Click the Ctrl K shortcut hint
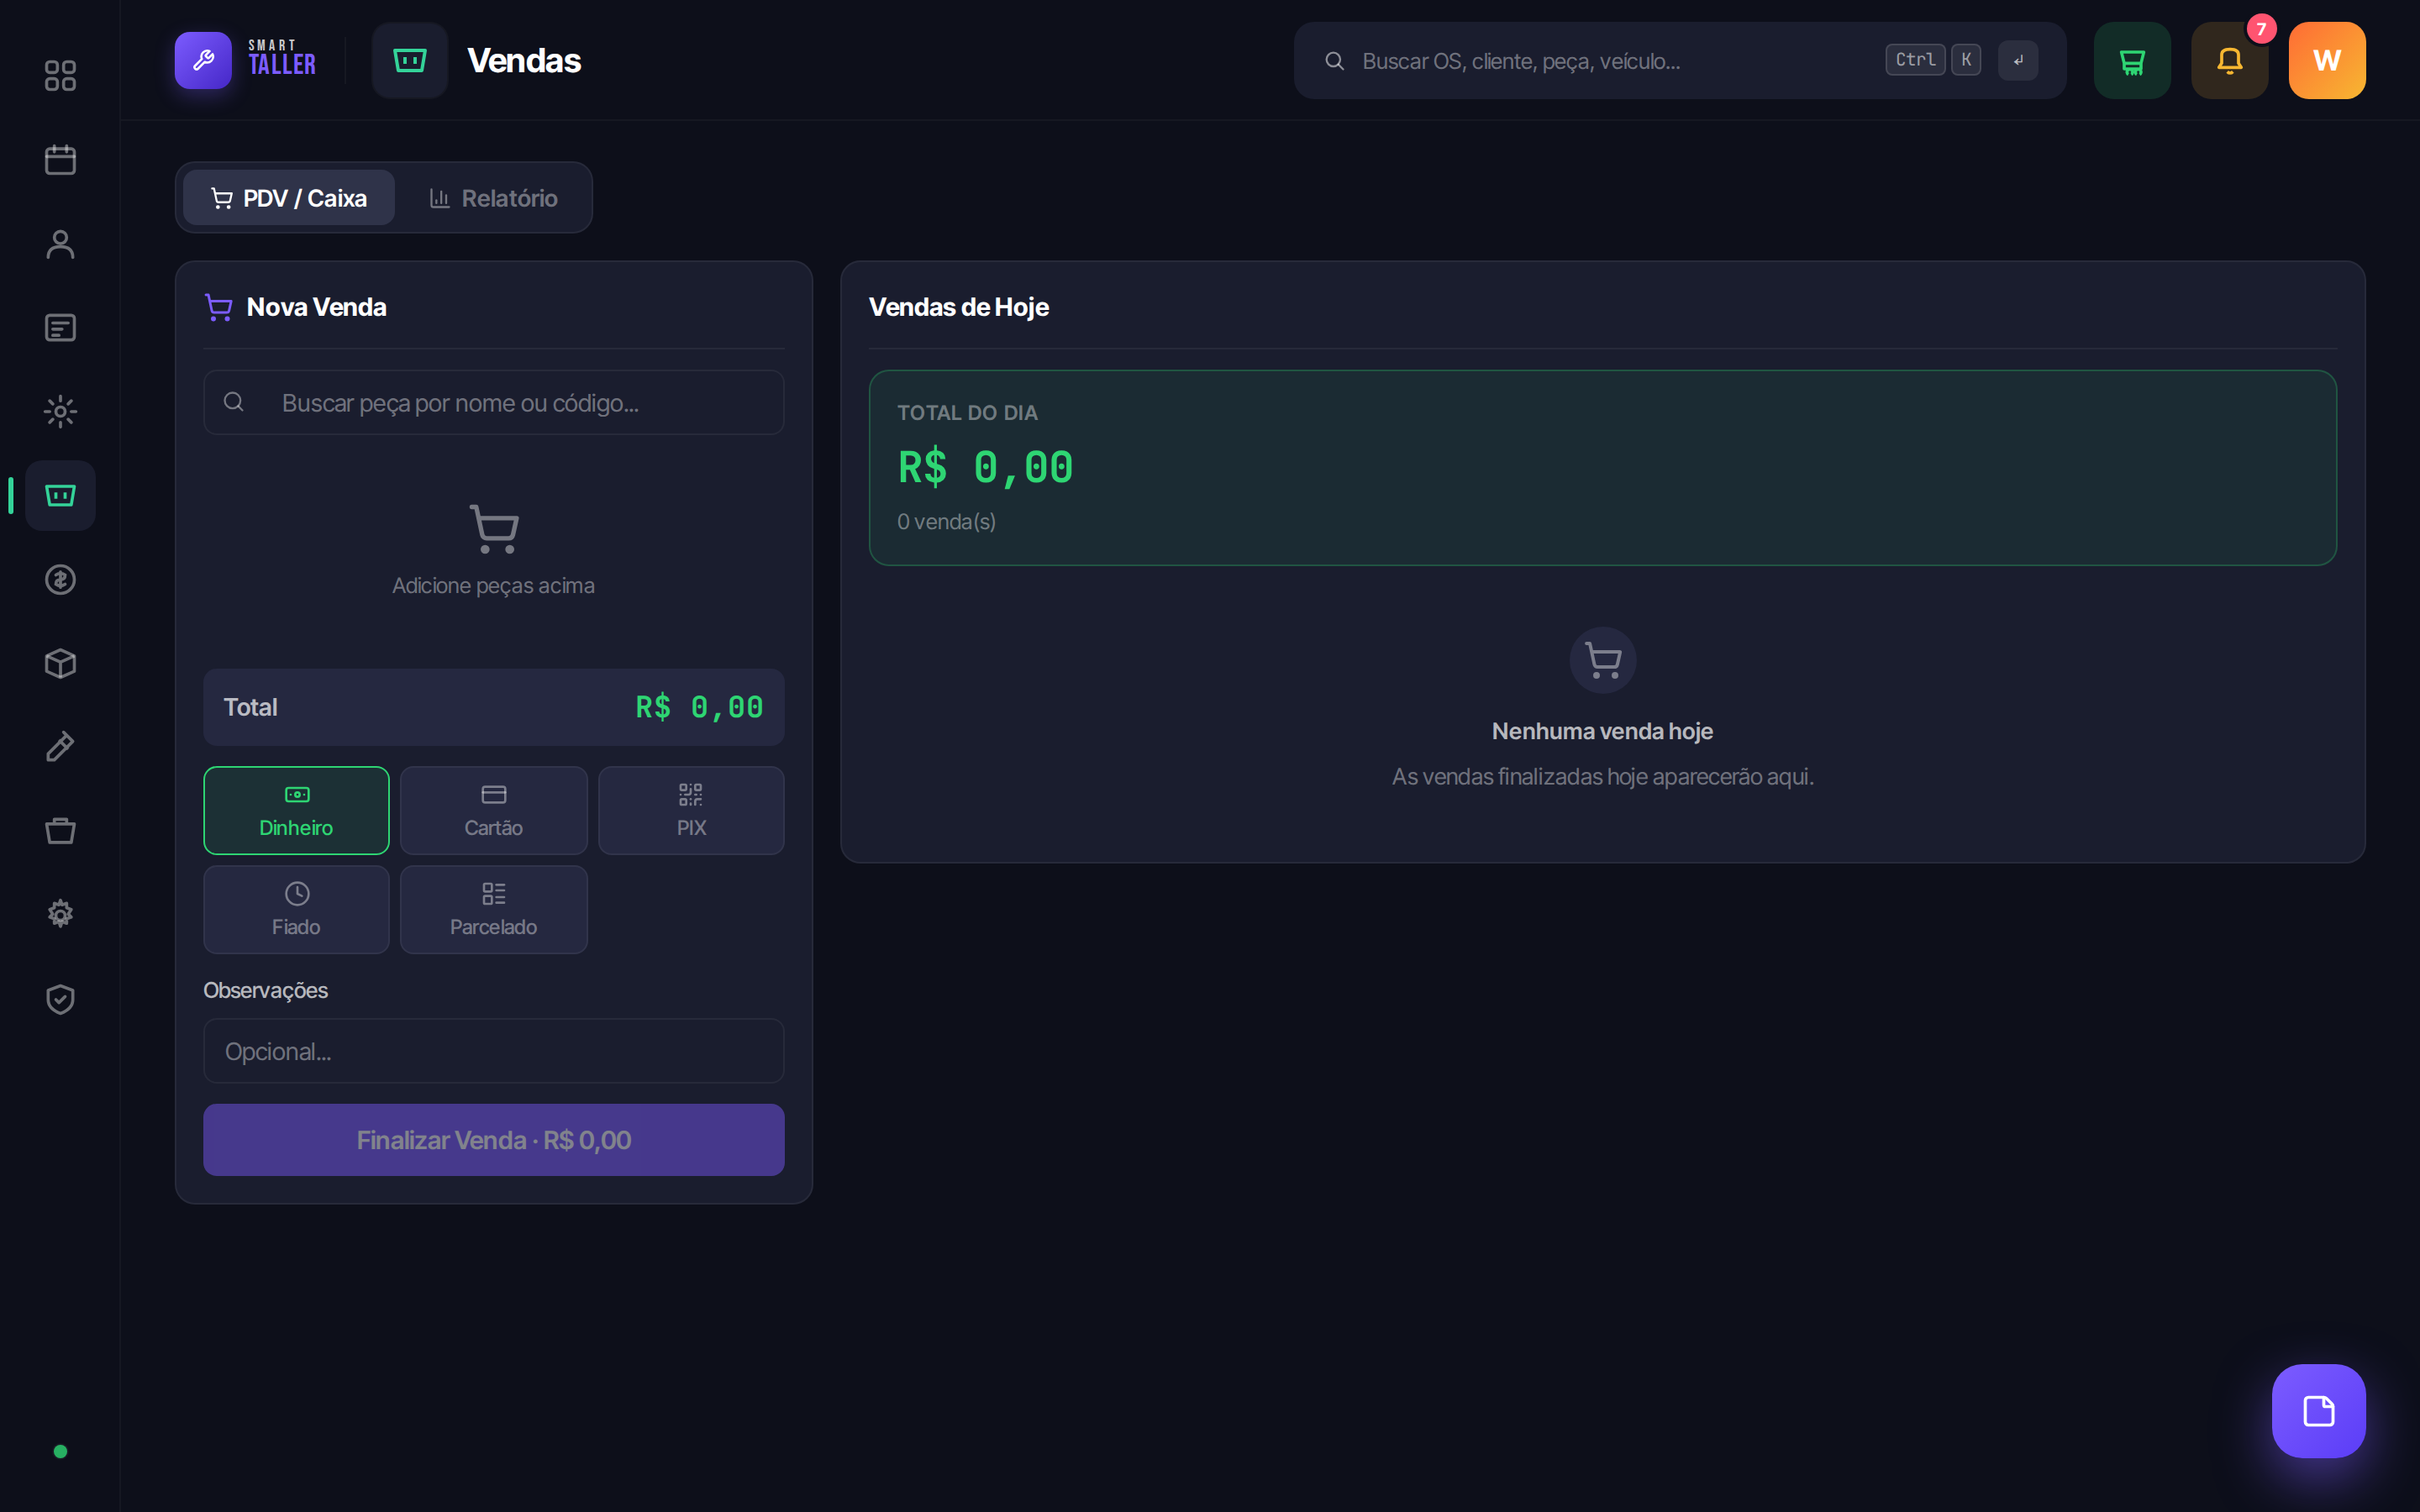 tap(1932, 60)
